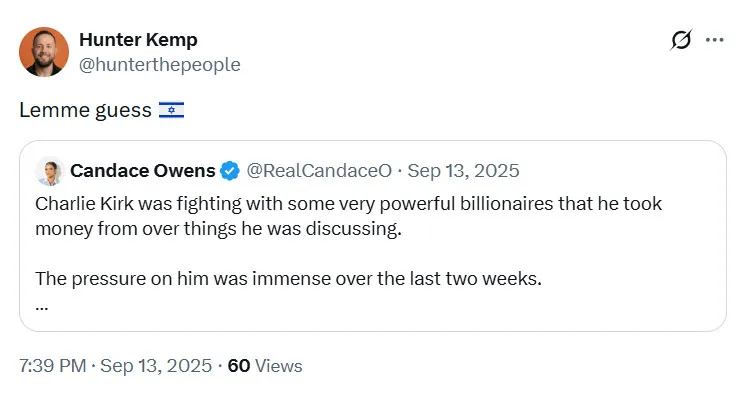The height and width of the screenshot is (398, 742).
Task: Click quoted post date Sep 13, 2025
Action: coord(463,171)
